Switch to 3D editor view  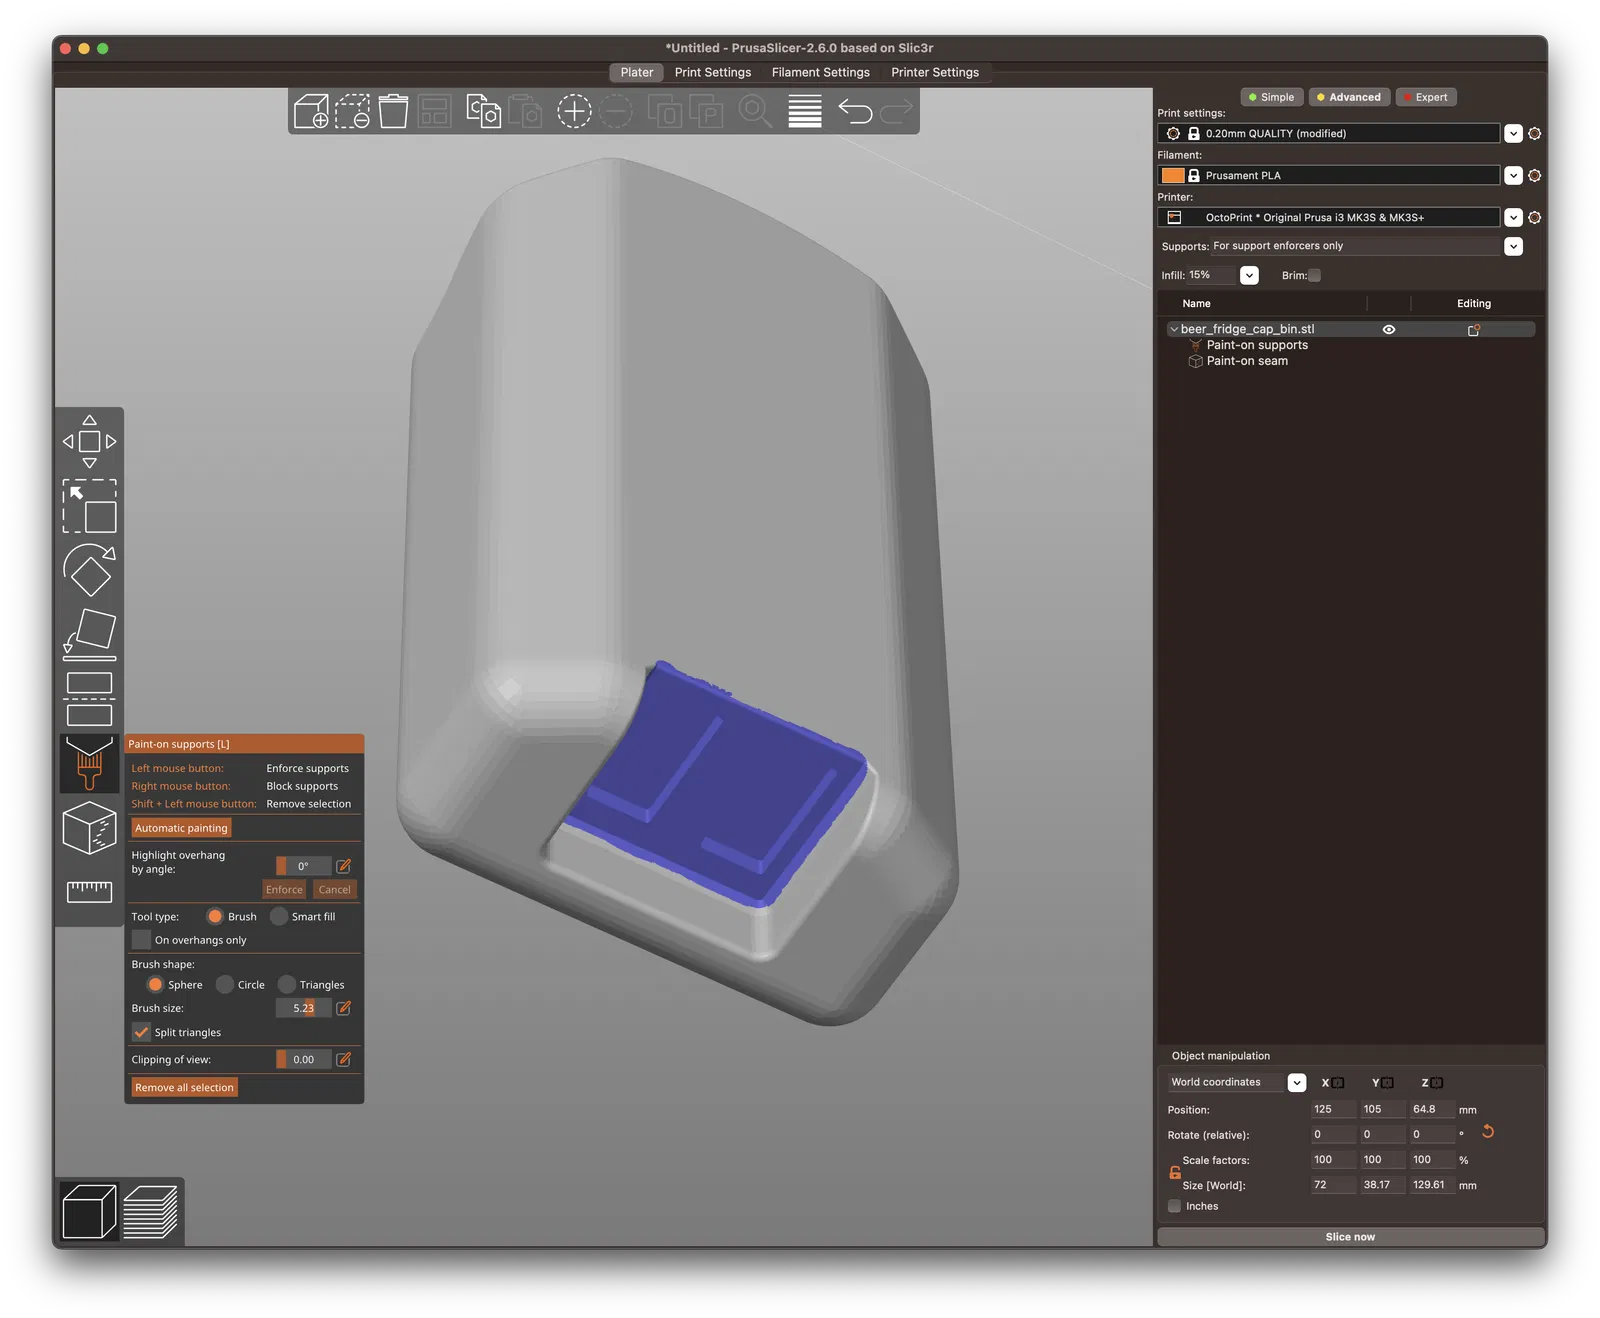pyautogui.click(x=89, y=1211)
